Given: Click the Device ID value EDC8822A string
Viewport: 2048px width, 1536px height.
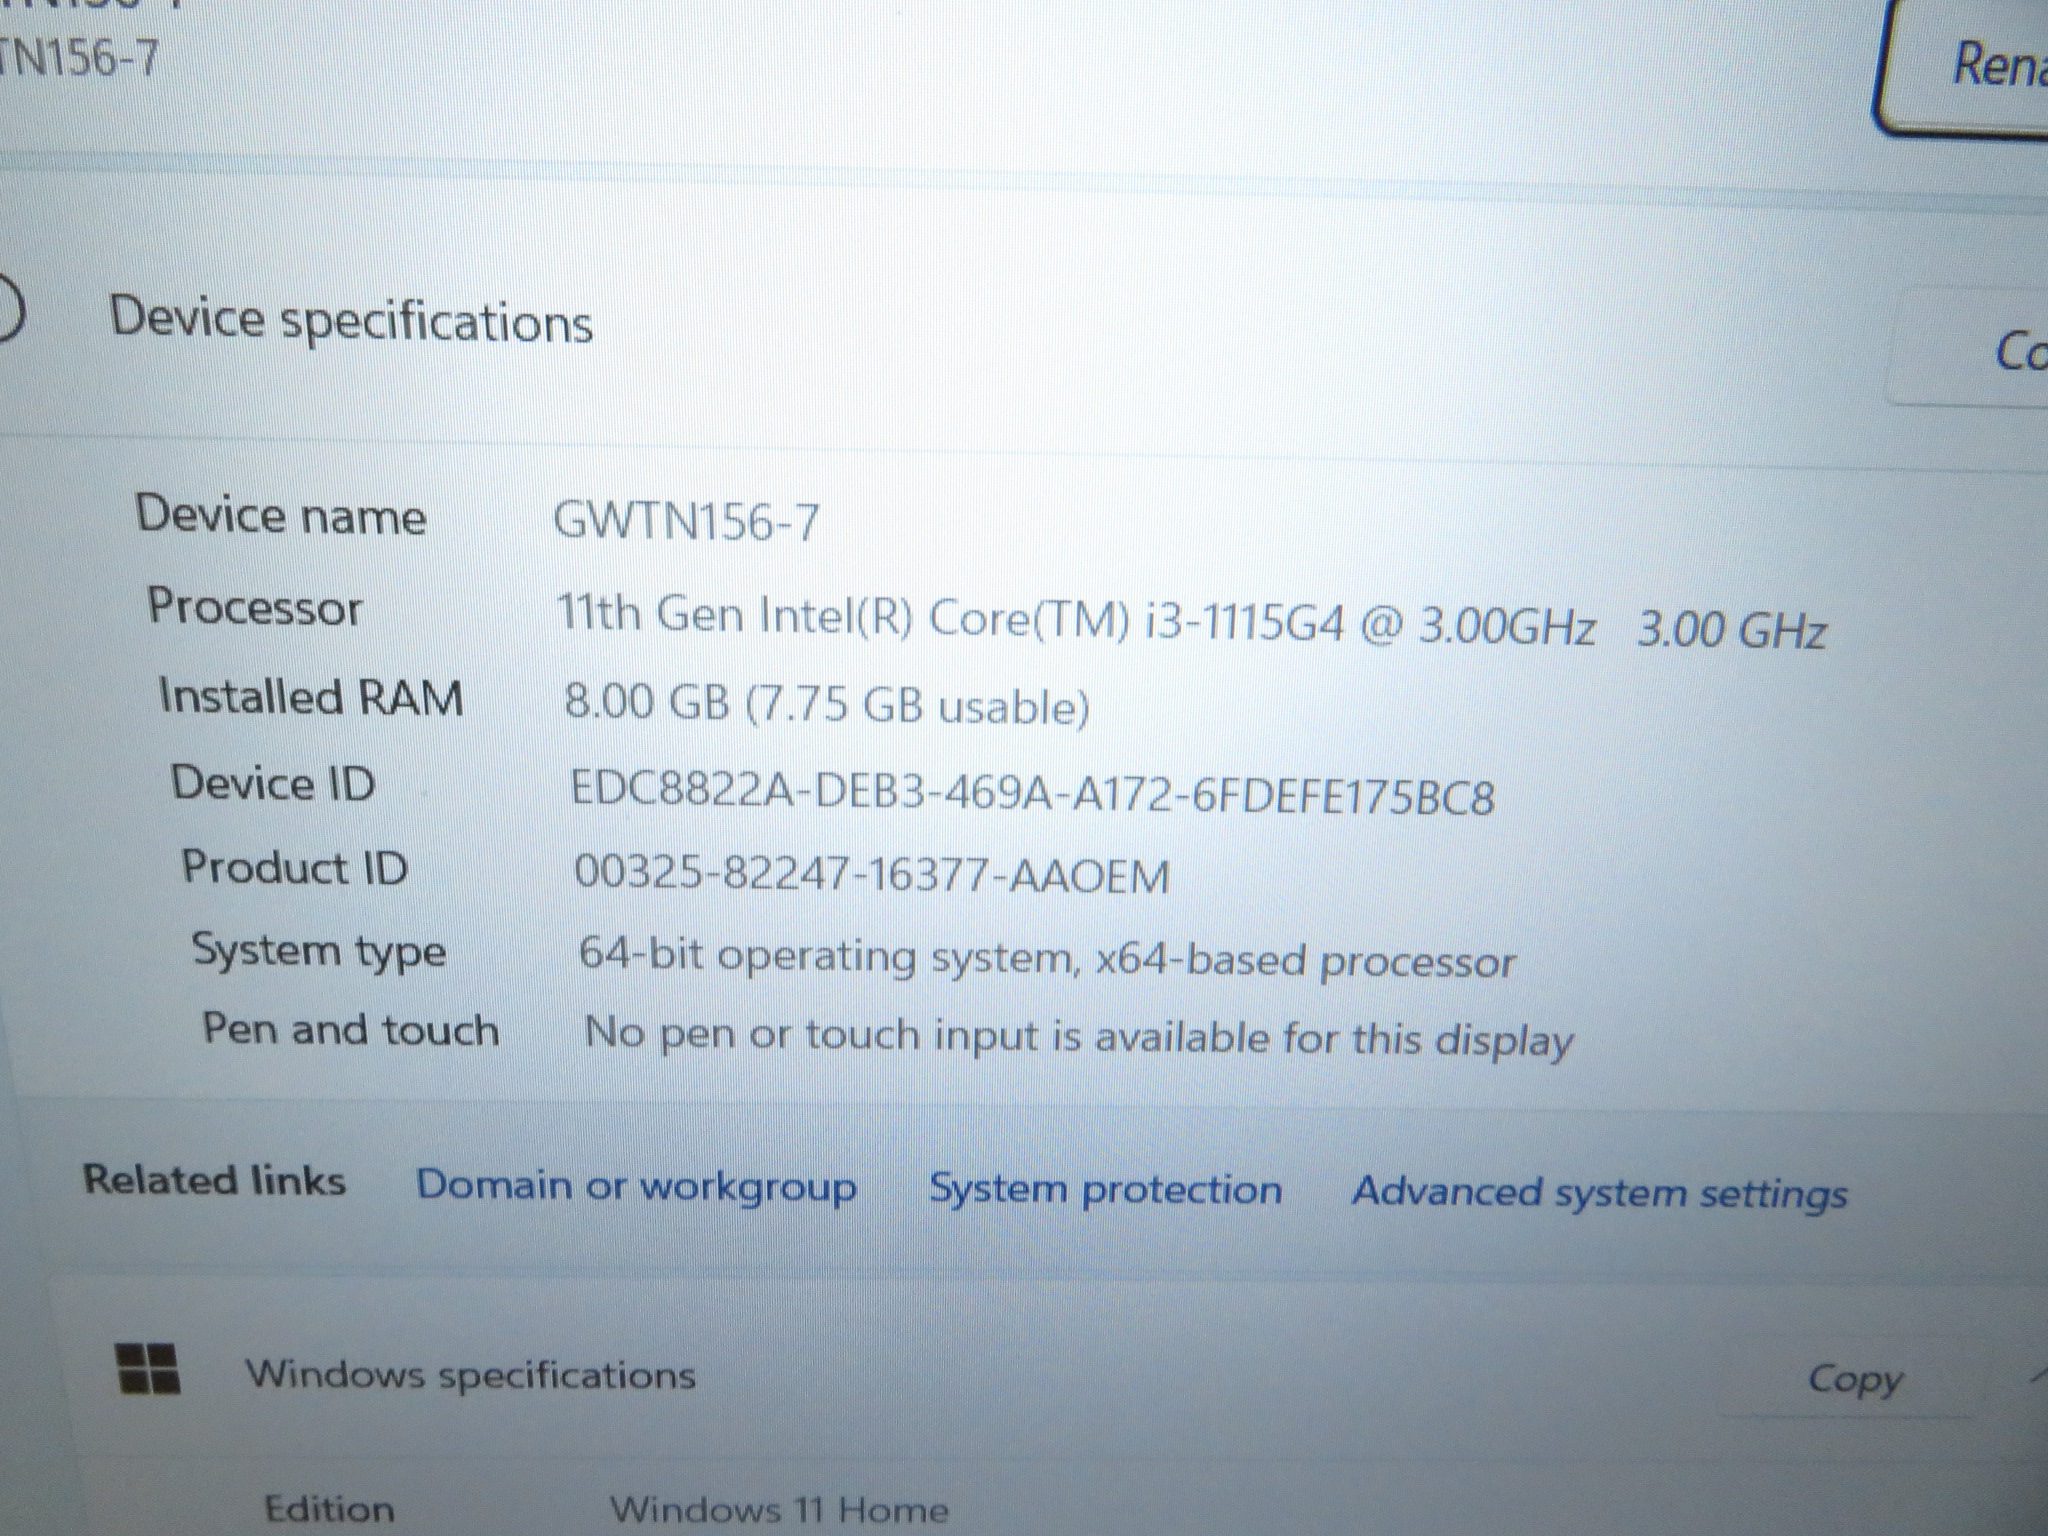Looking at the screenshot, I should coord(1031,793).
